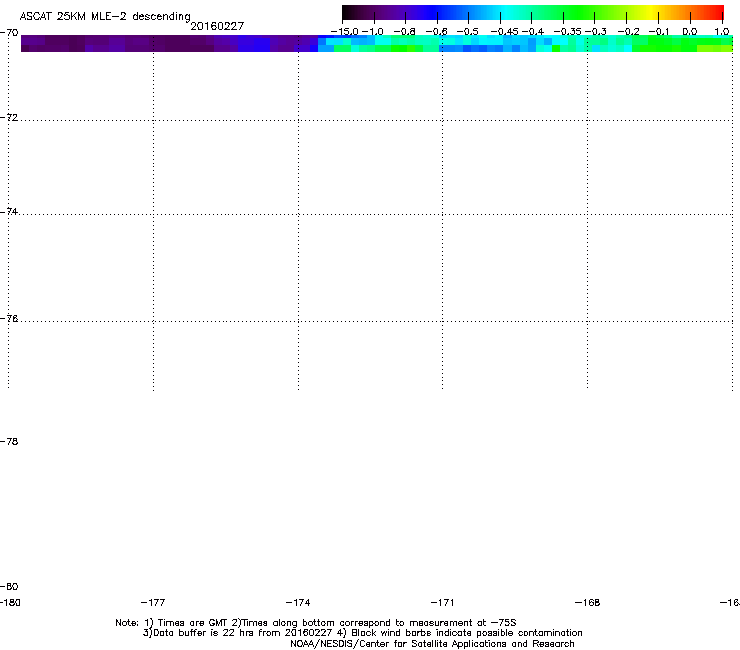
Task: Click the yellow section of the colorbar
Action: (x=651, y=12)
